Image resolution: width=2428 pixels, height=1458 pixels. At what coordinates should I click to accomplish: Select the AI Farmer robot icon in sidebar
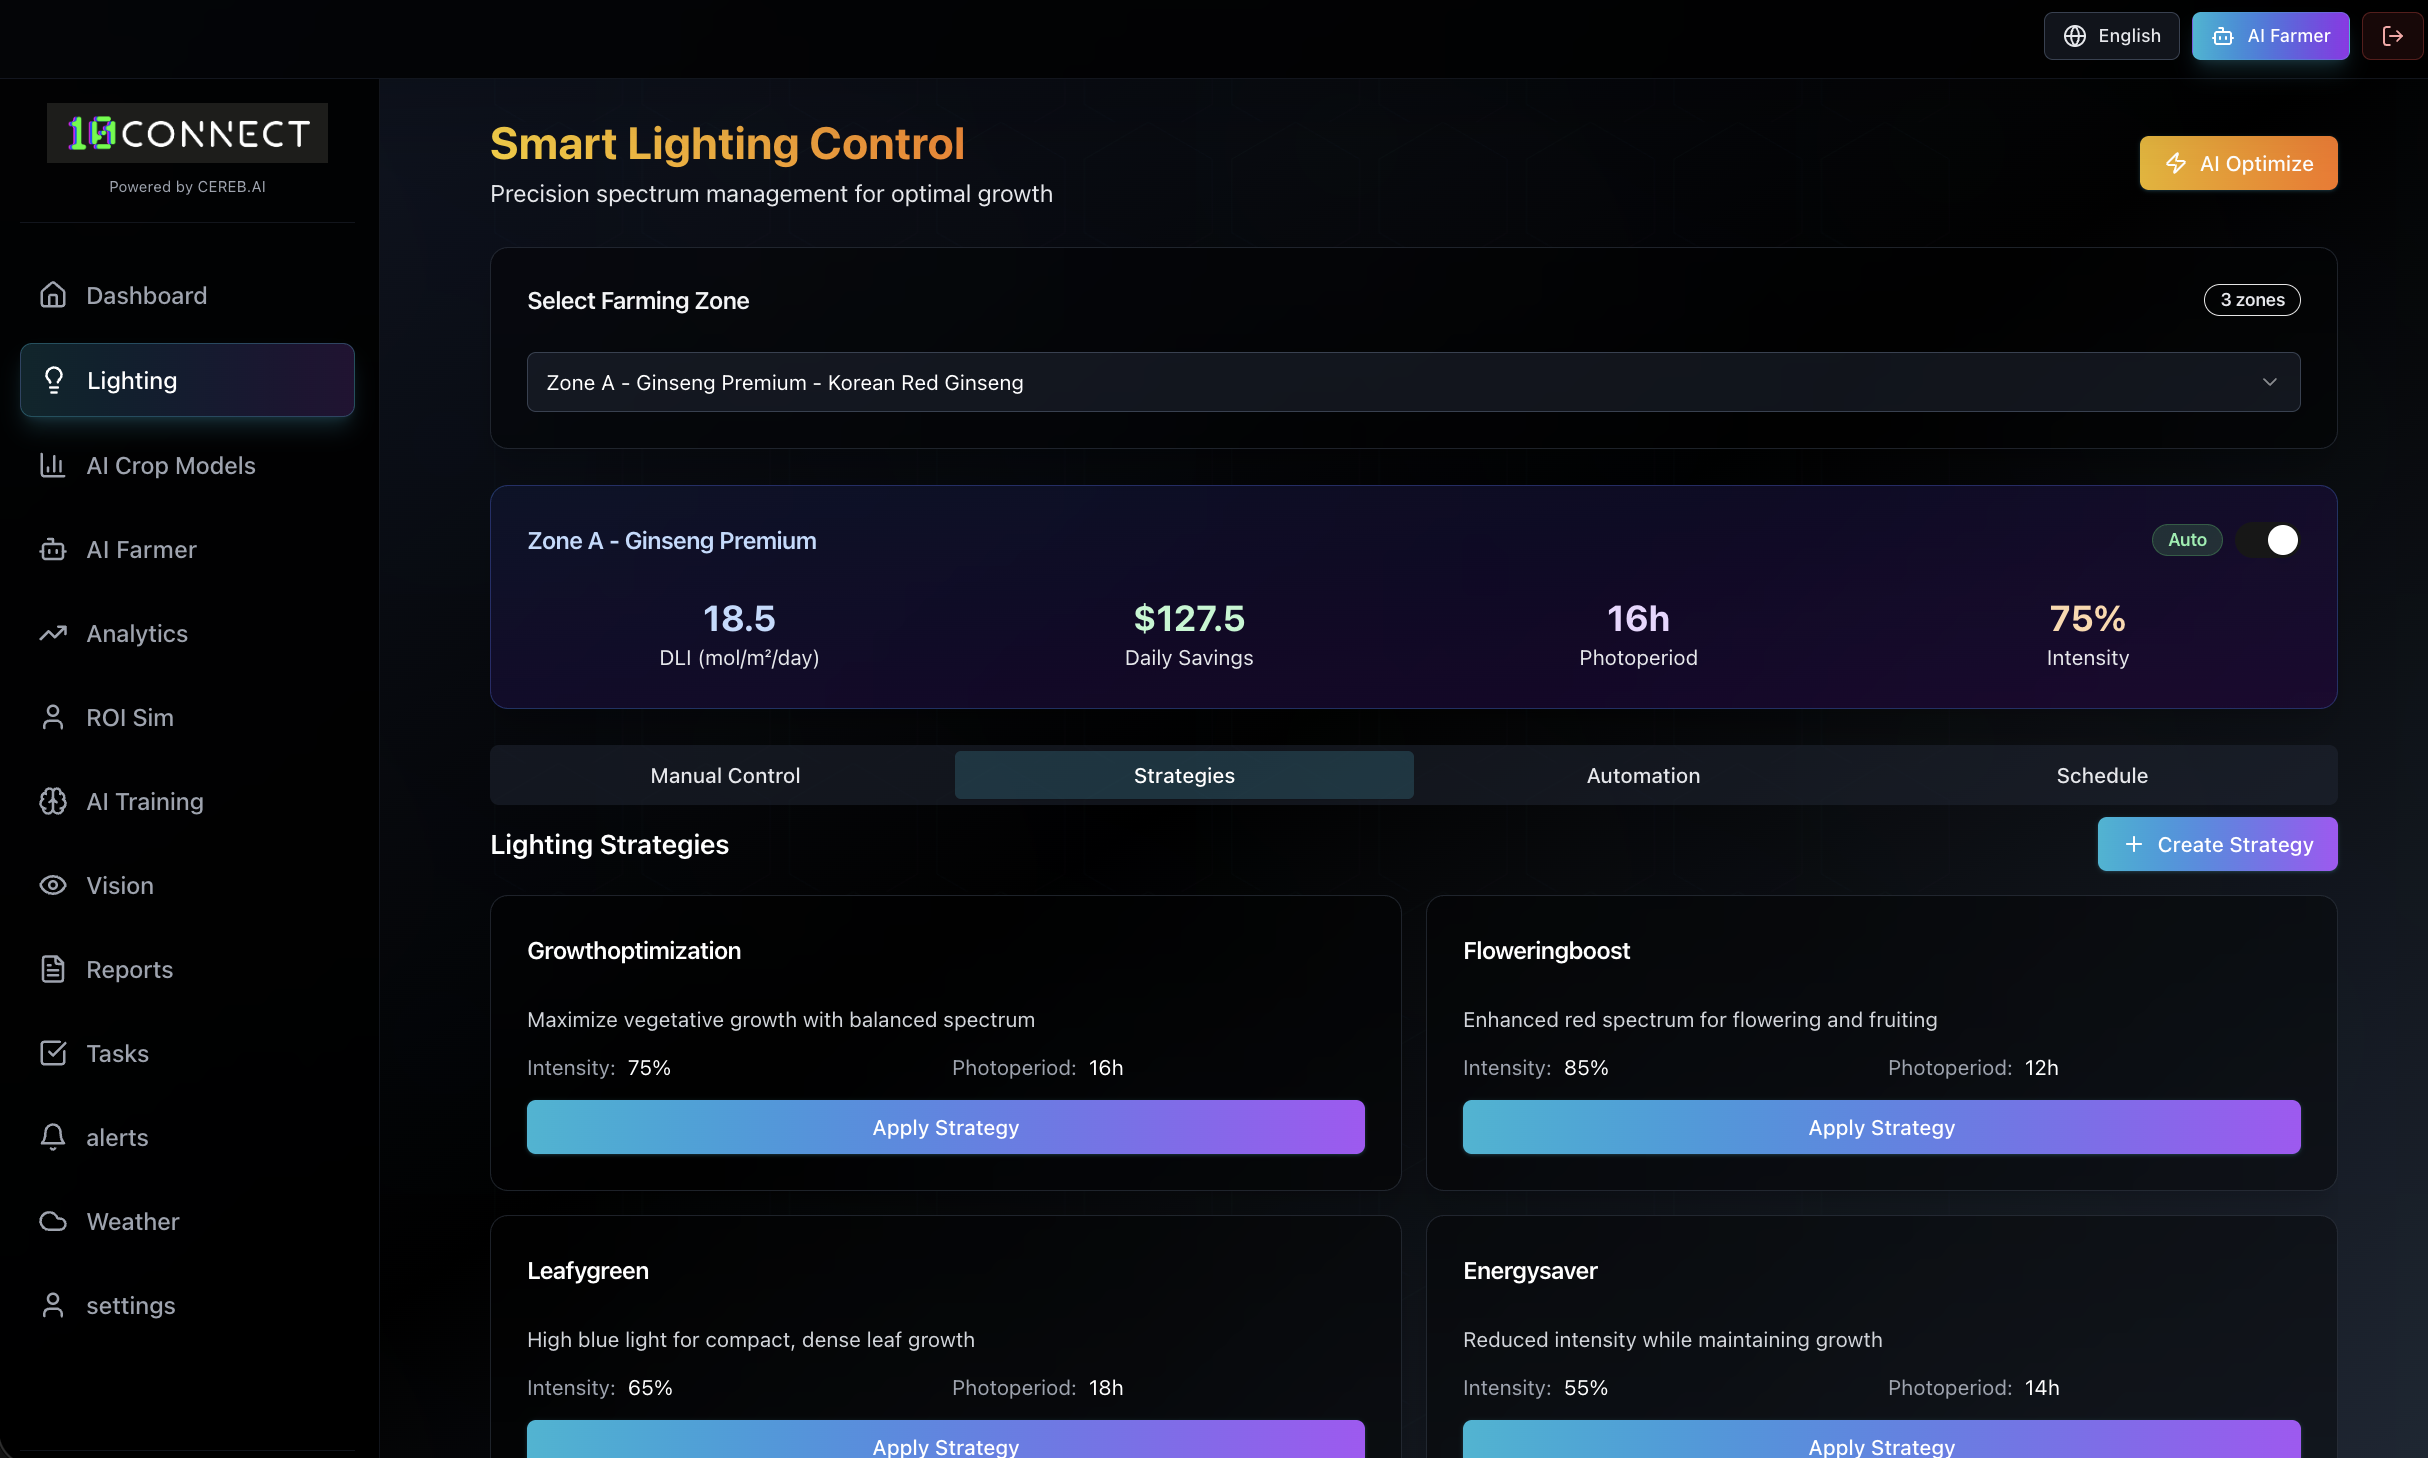point(53,549)
